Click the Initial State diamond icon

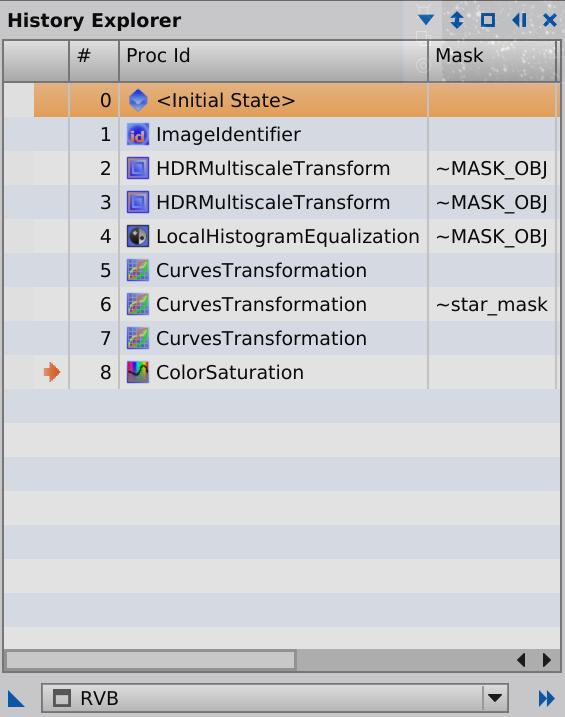138,100
